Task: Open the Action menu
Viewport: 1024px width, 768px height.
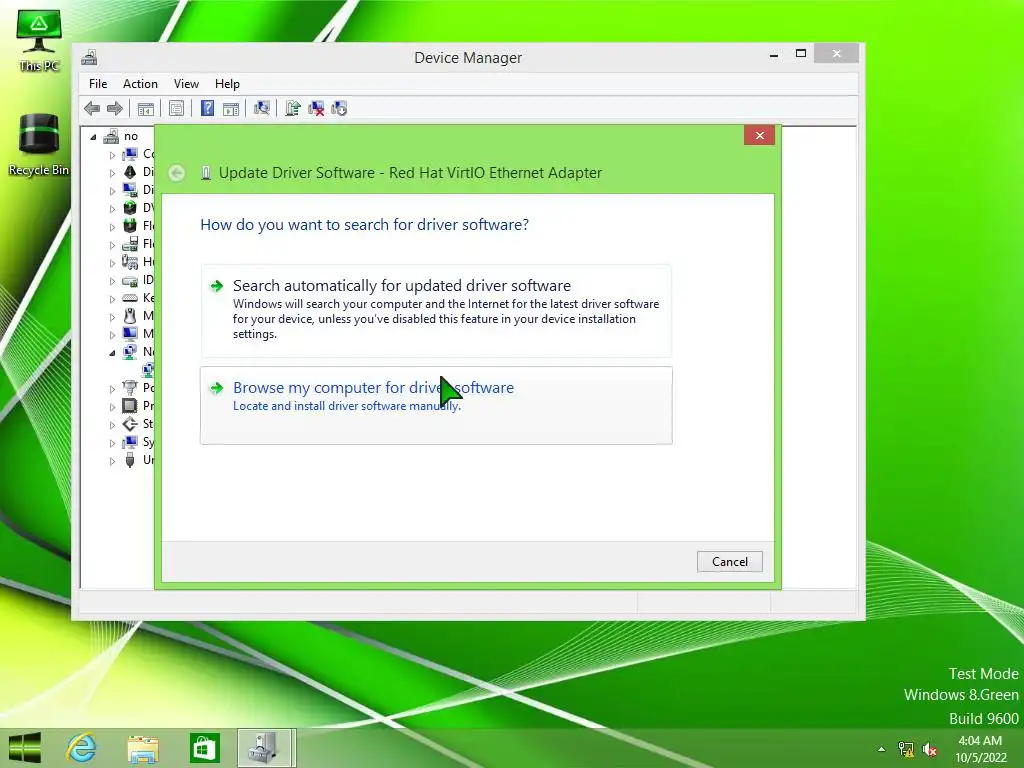Action: [x=140, y=84]
